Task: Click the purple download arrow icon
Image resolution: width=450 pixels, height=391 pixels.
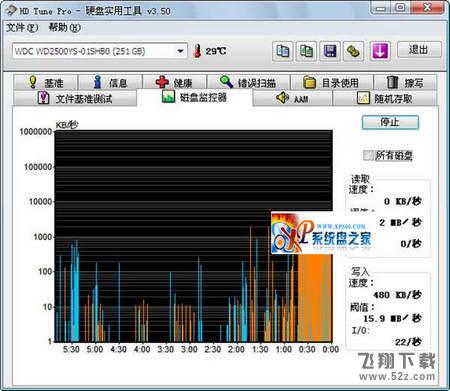Action: (x=380, y=51)
